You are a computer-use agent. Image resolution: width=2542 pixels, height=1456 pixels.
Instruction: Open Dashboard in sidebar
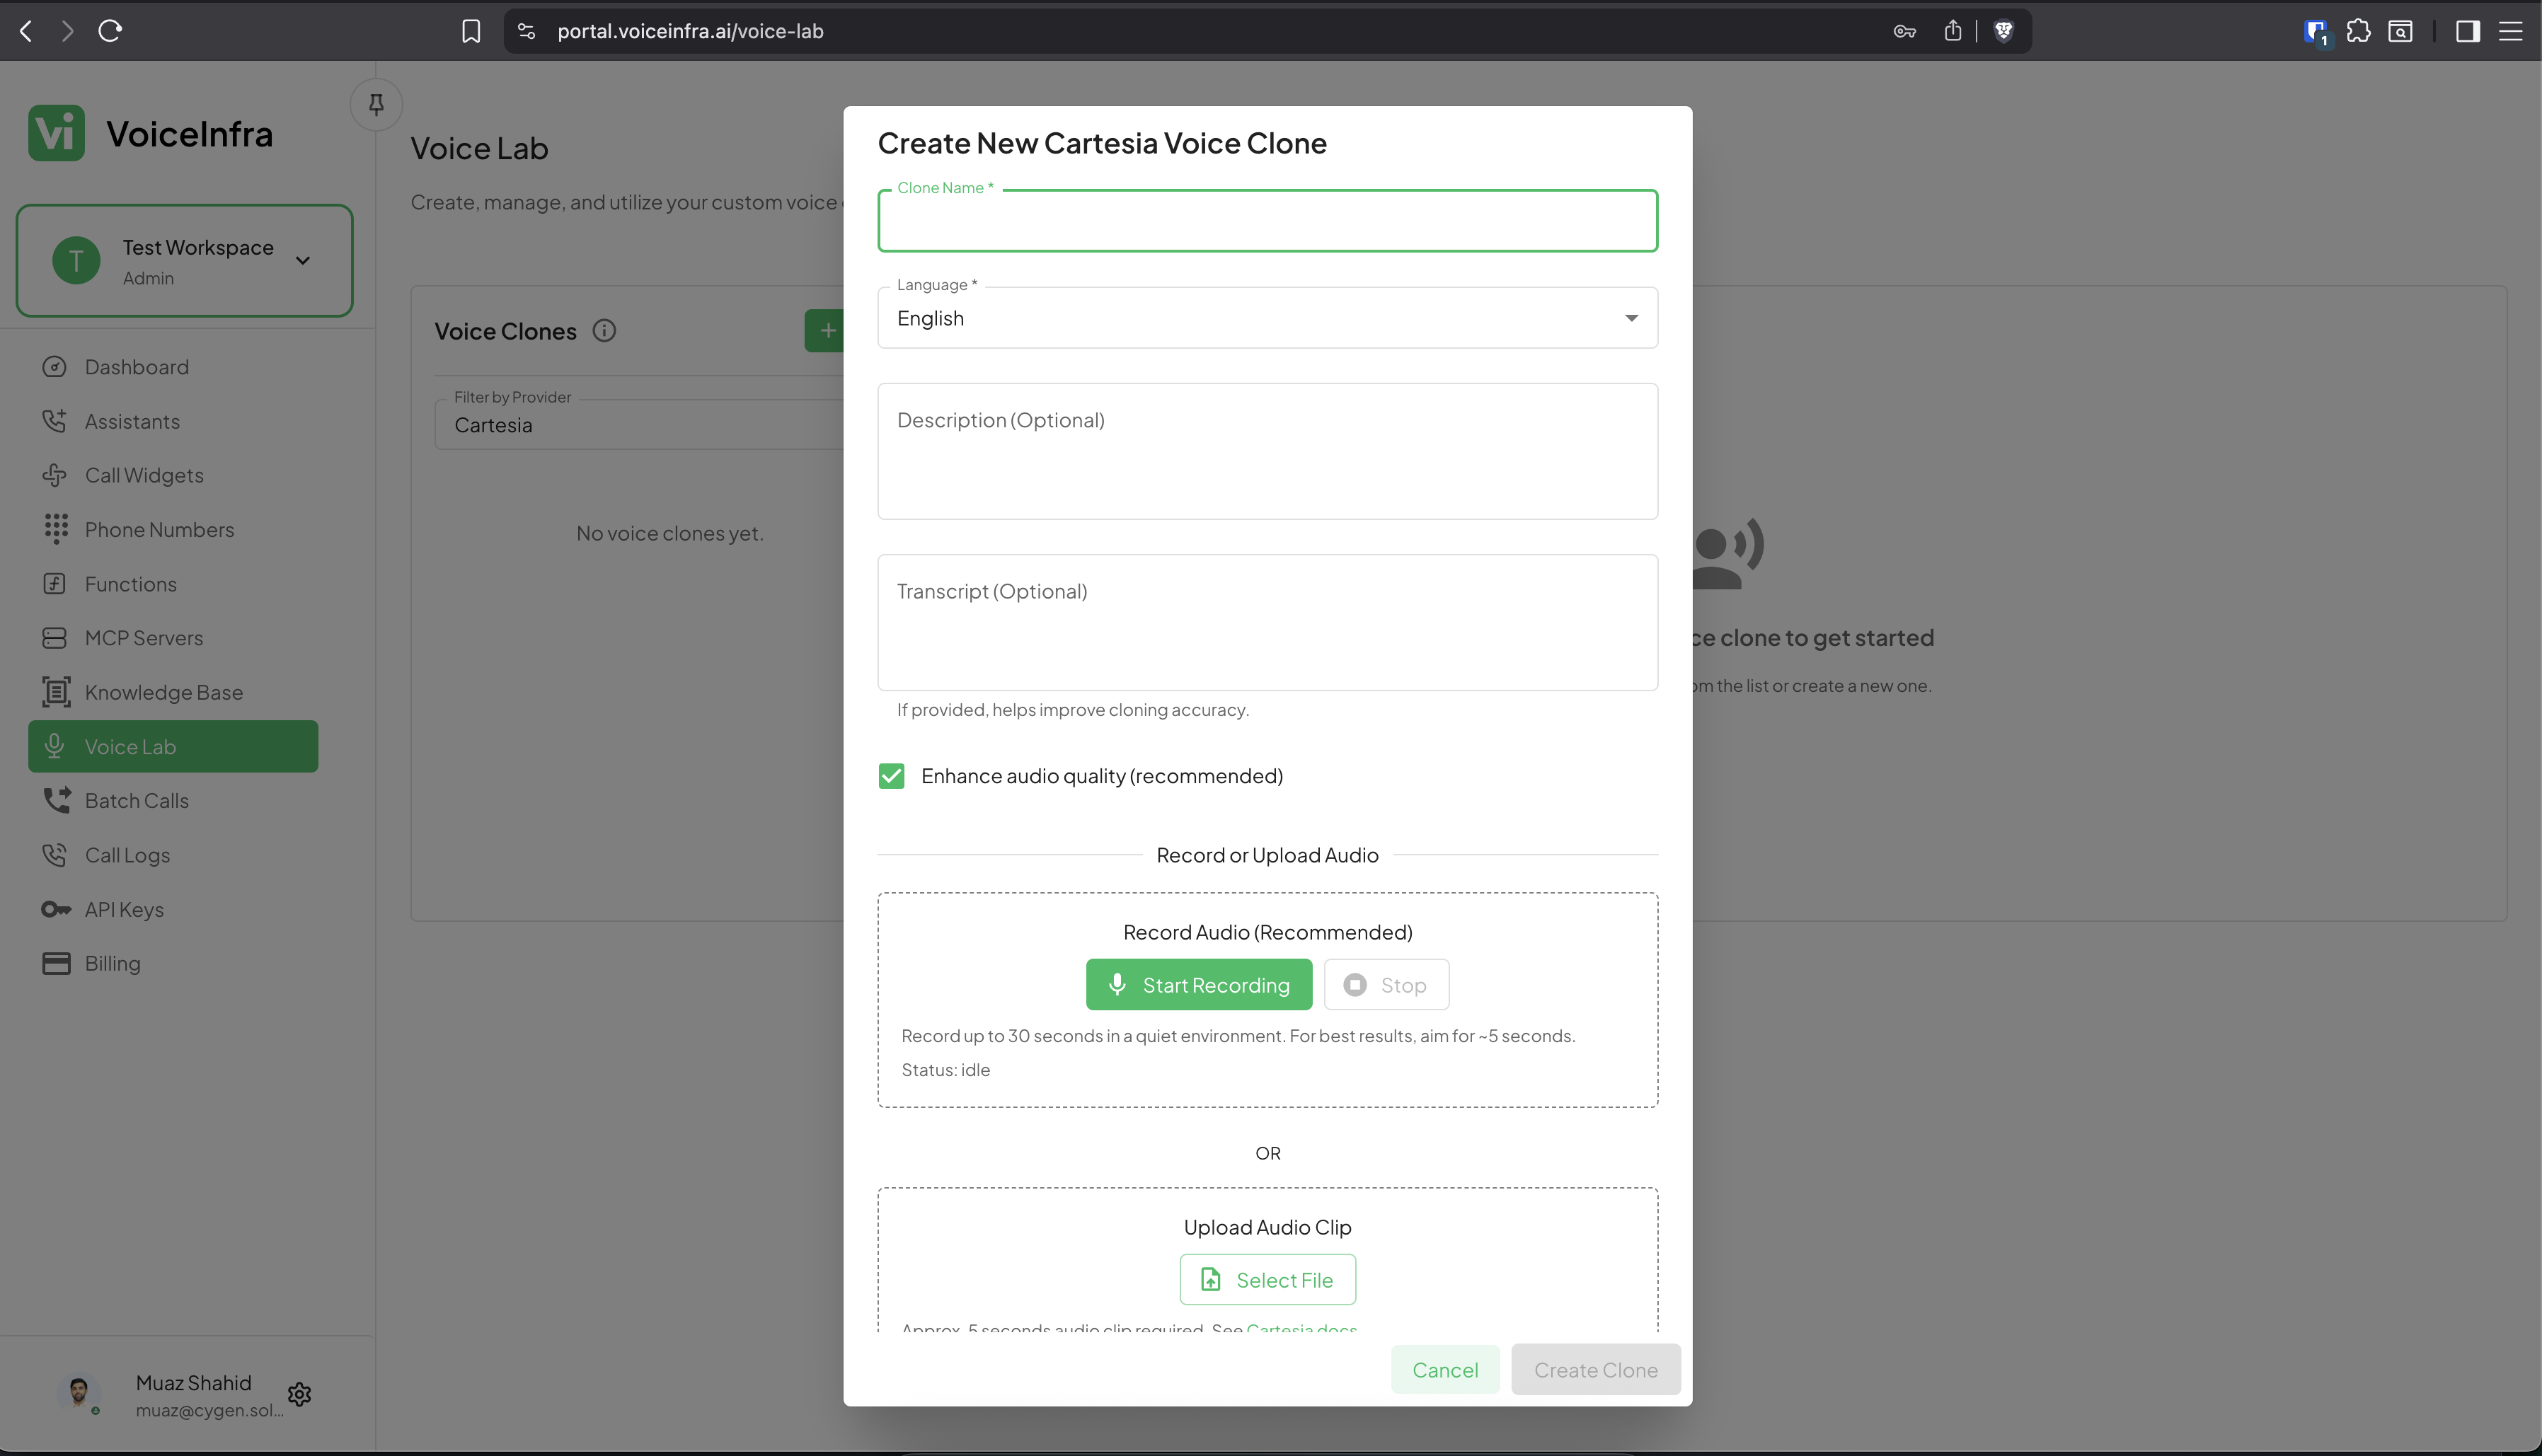pos(173,367)
